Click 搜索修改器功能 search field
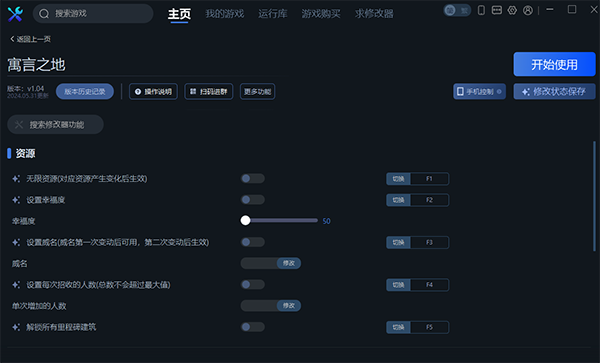Viewport: 600px width, 363px height. pos(55,124)
